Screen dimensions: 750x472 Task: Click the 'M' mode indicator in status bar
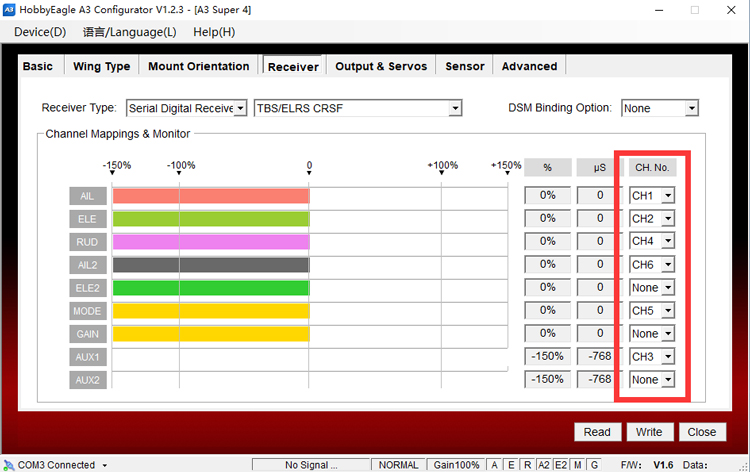[x=578, y=465]
